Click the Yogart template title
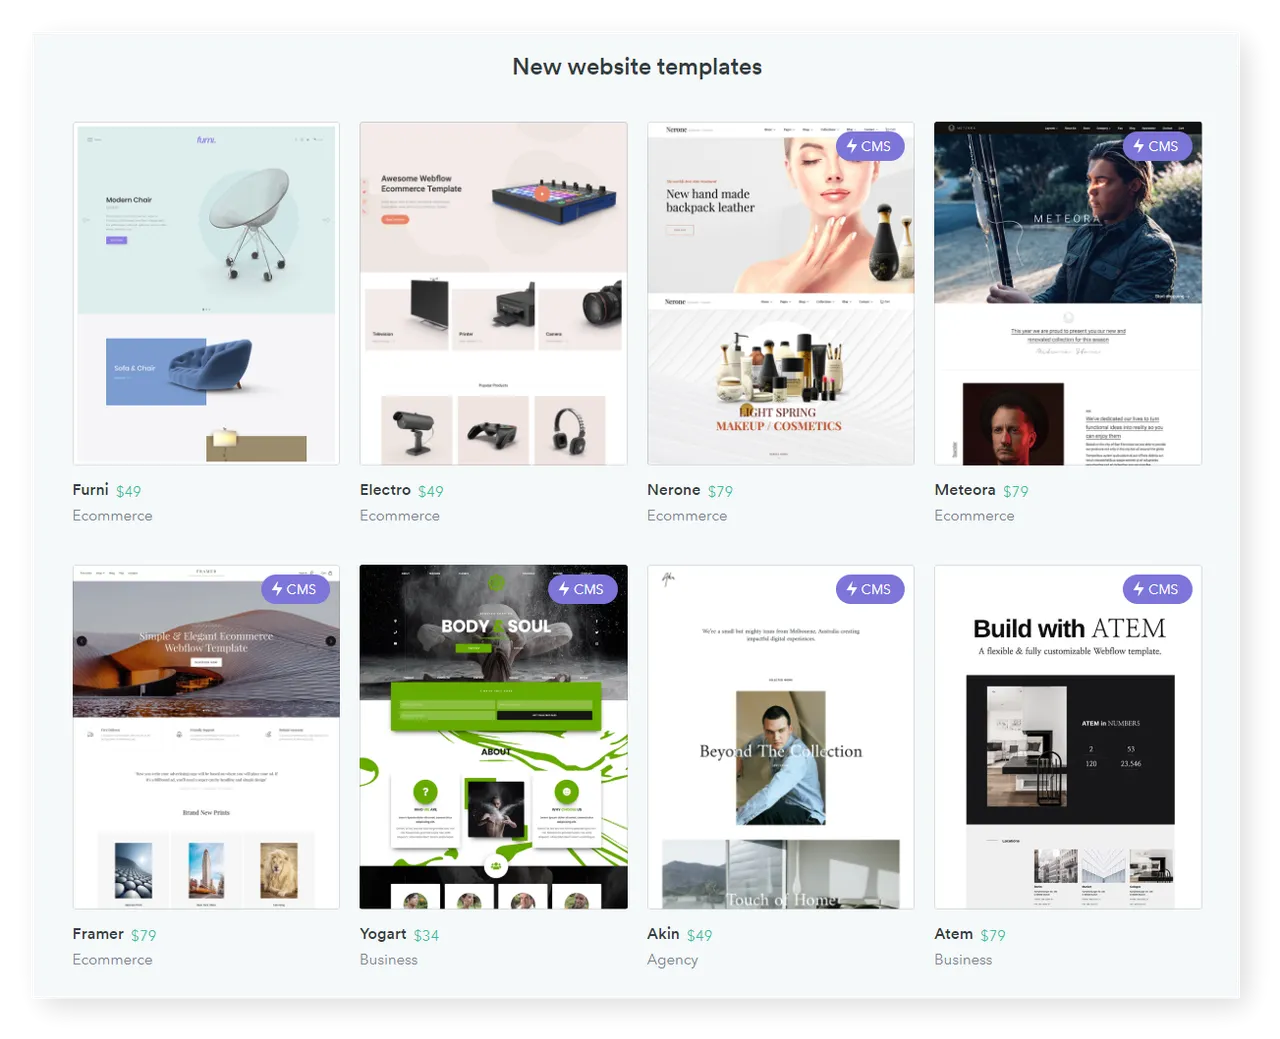The height and width of the screenshot is (1039, 1280). [383, 934]
